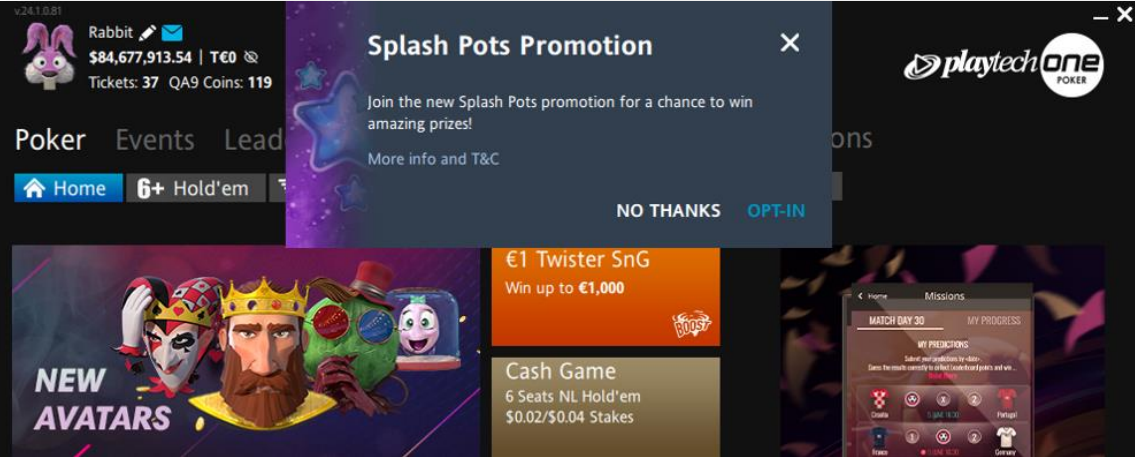Open messages via the envelope icon
This screenshot has width=1135, height=457.
coord(172,33)
